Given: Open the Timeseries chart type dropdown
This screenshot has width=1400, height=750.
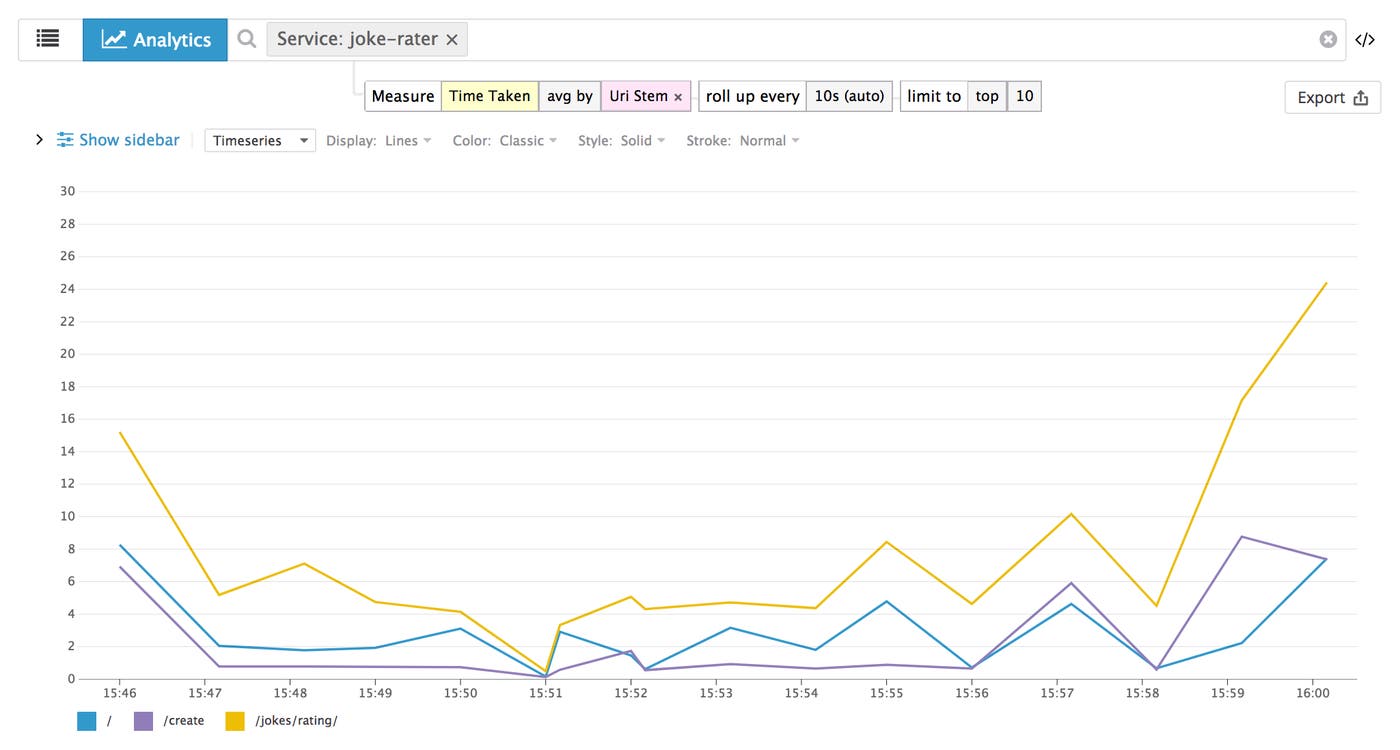Looking at the screenshot, I should pyautogui.click(x=260, y=140).
